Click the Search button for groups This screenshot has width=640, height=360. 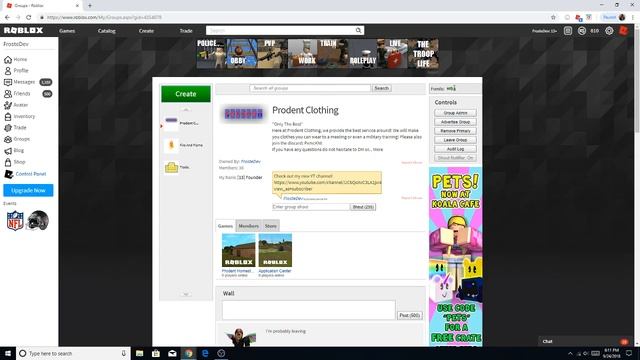tap(382, 88)
